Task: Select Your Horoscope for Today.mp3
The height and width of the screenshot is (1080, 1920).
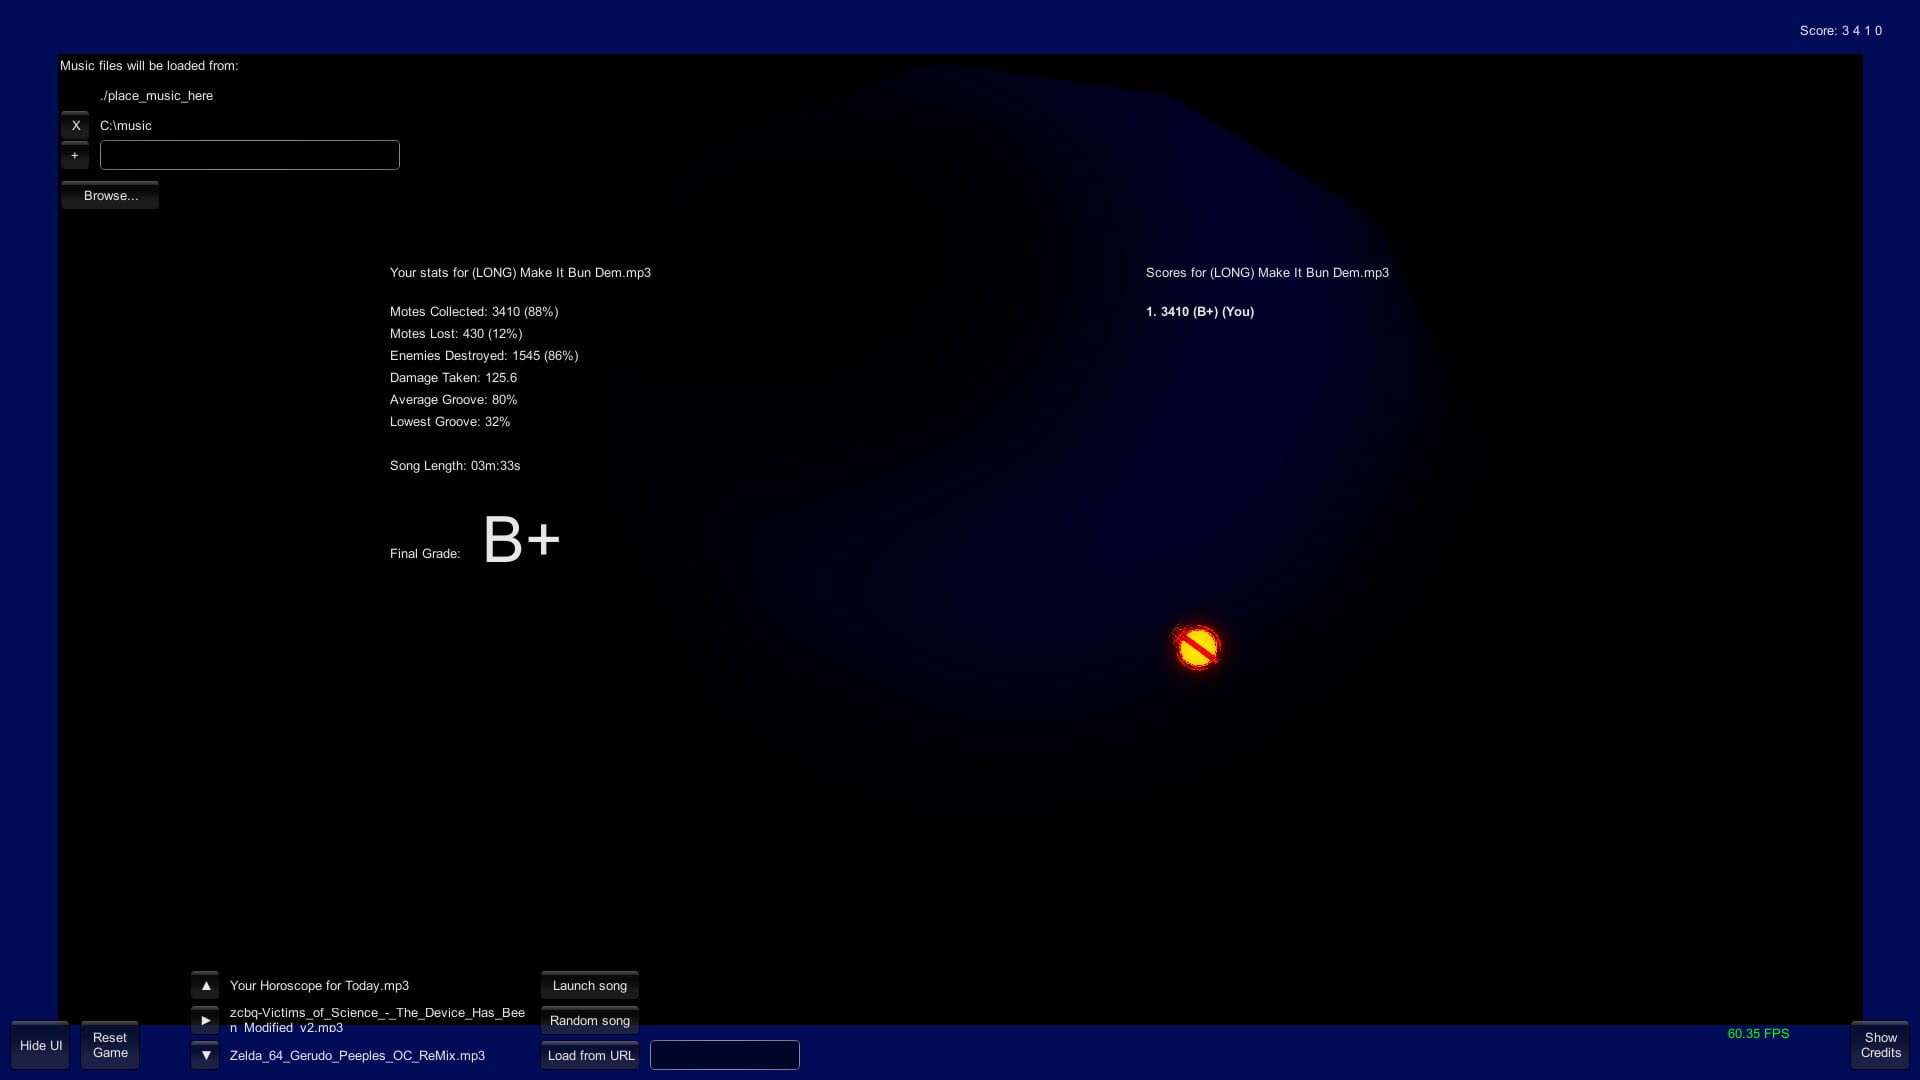Action: click(318, 985)
